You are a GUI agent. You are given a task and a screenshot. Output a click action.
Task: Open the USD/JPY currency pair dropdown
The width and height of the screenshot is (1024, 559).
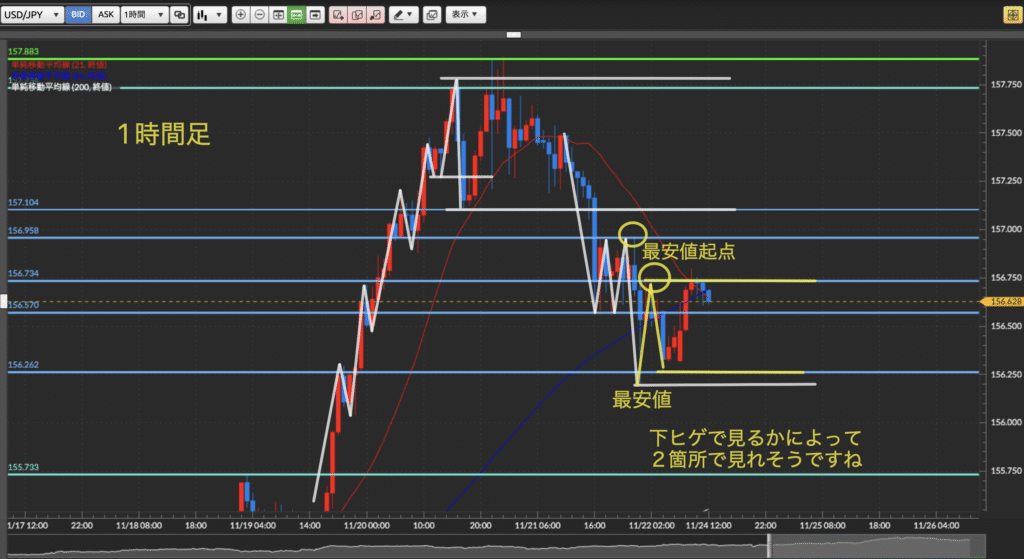click(x=33, y=16)
